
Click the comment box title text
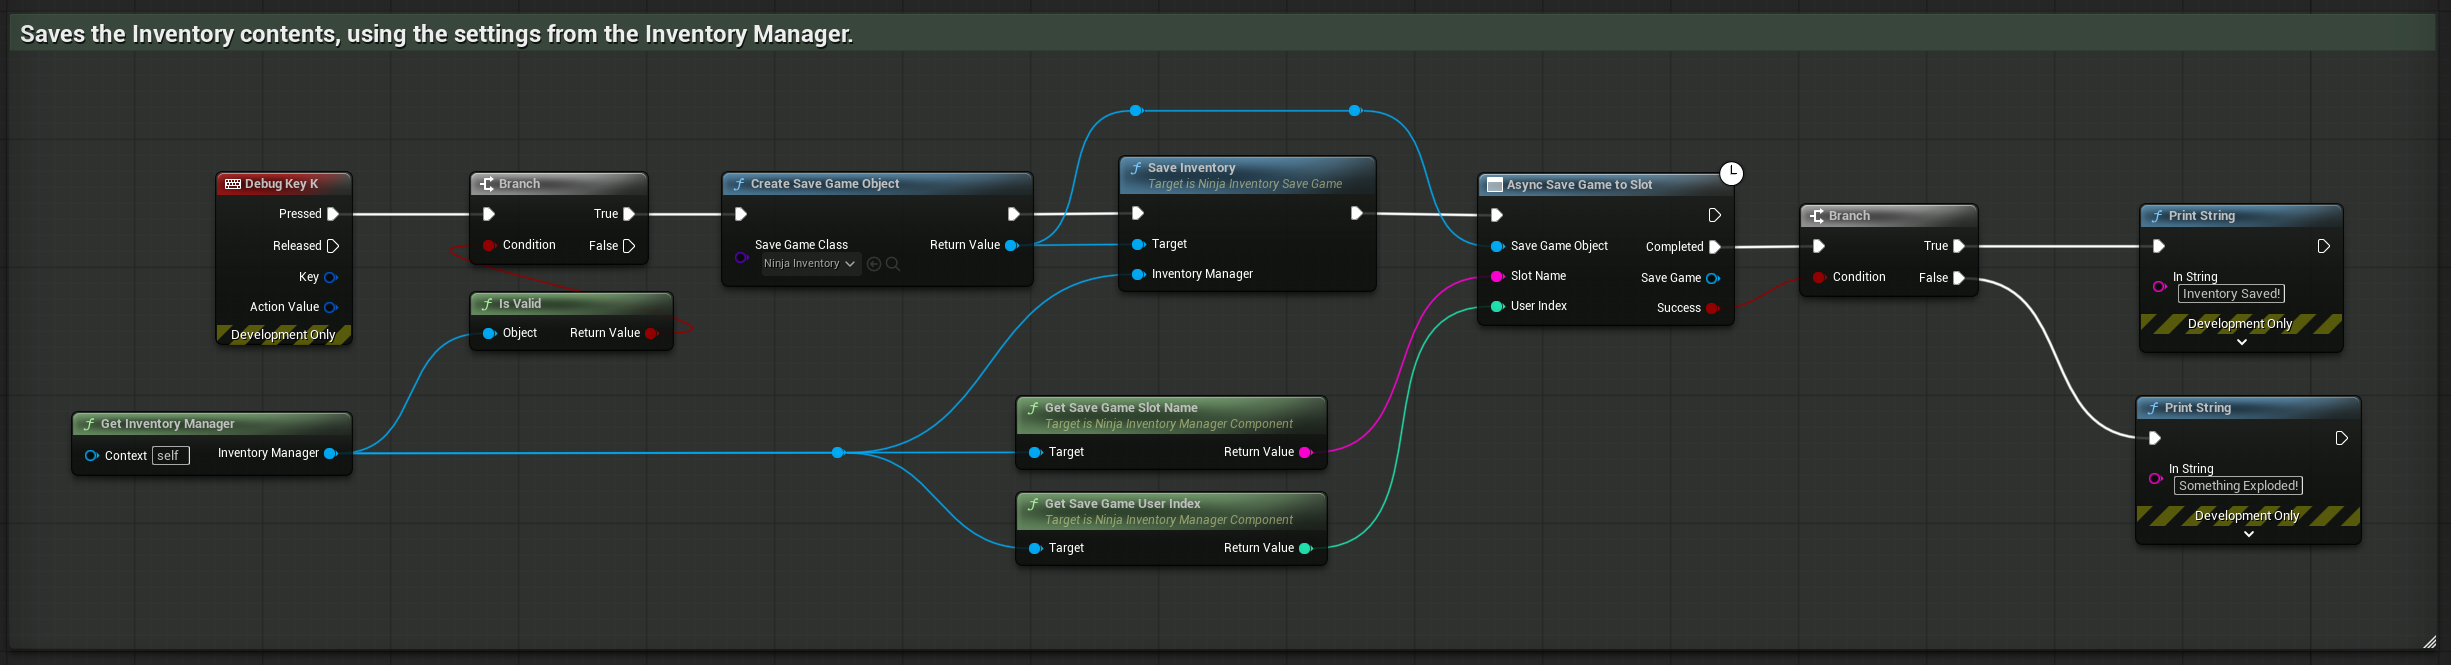(x=436, y=34)
